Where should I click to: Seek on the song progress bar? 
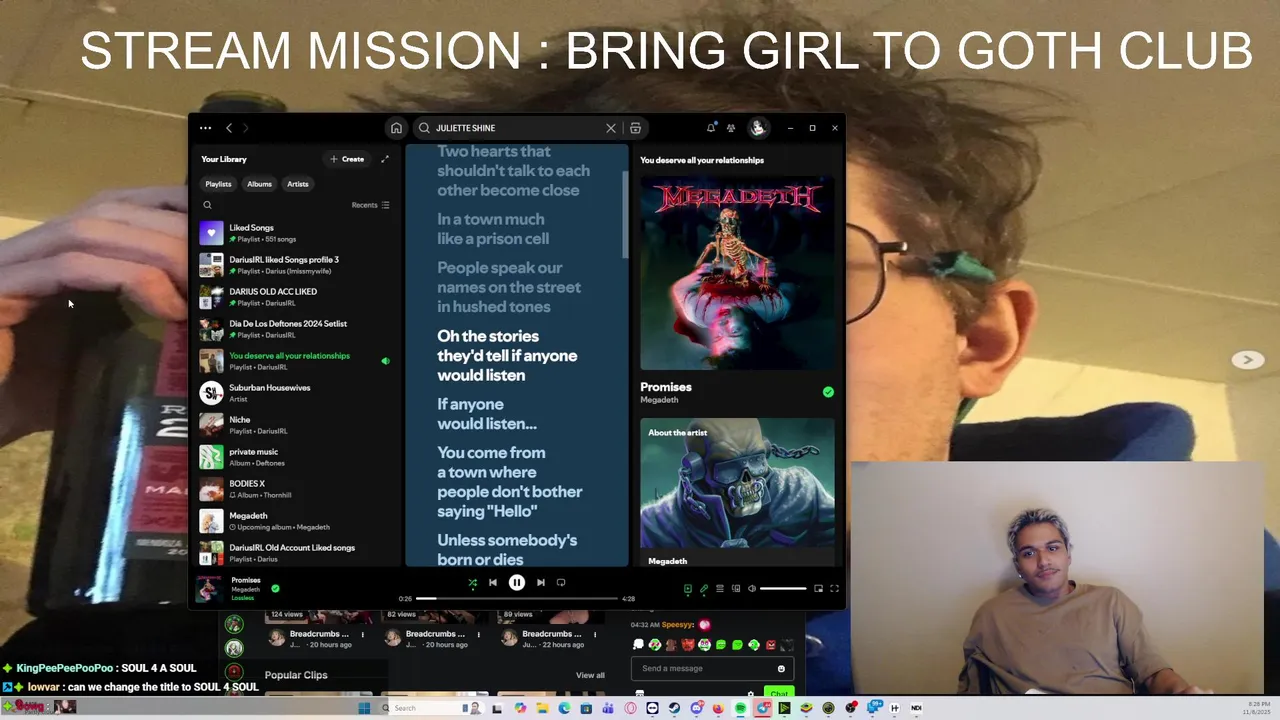[x=517, y=599]
